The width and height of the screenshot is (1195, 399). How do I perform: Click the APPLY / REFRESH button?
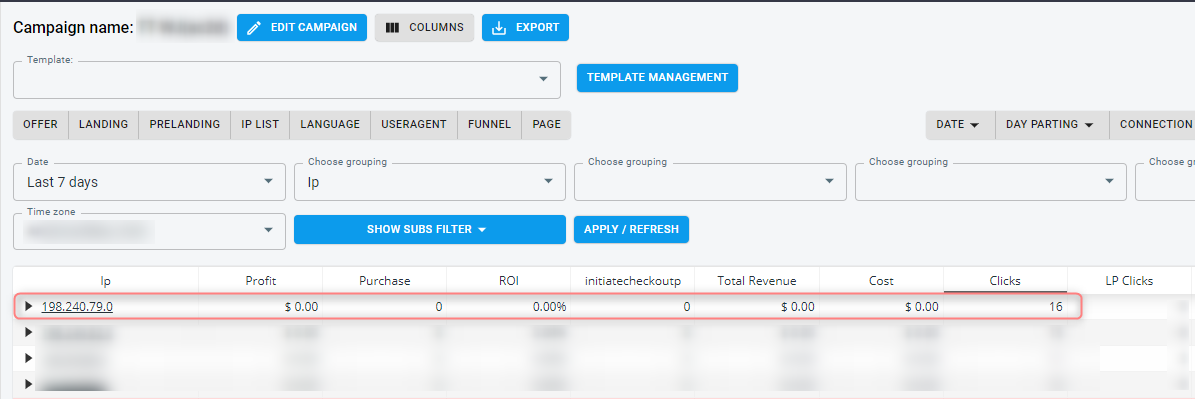631,229
